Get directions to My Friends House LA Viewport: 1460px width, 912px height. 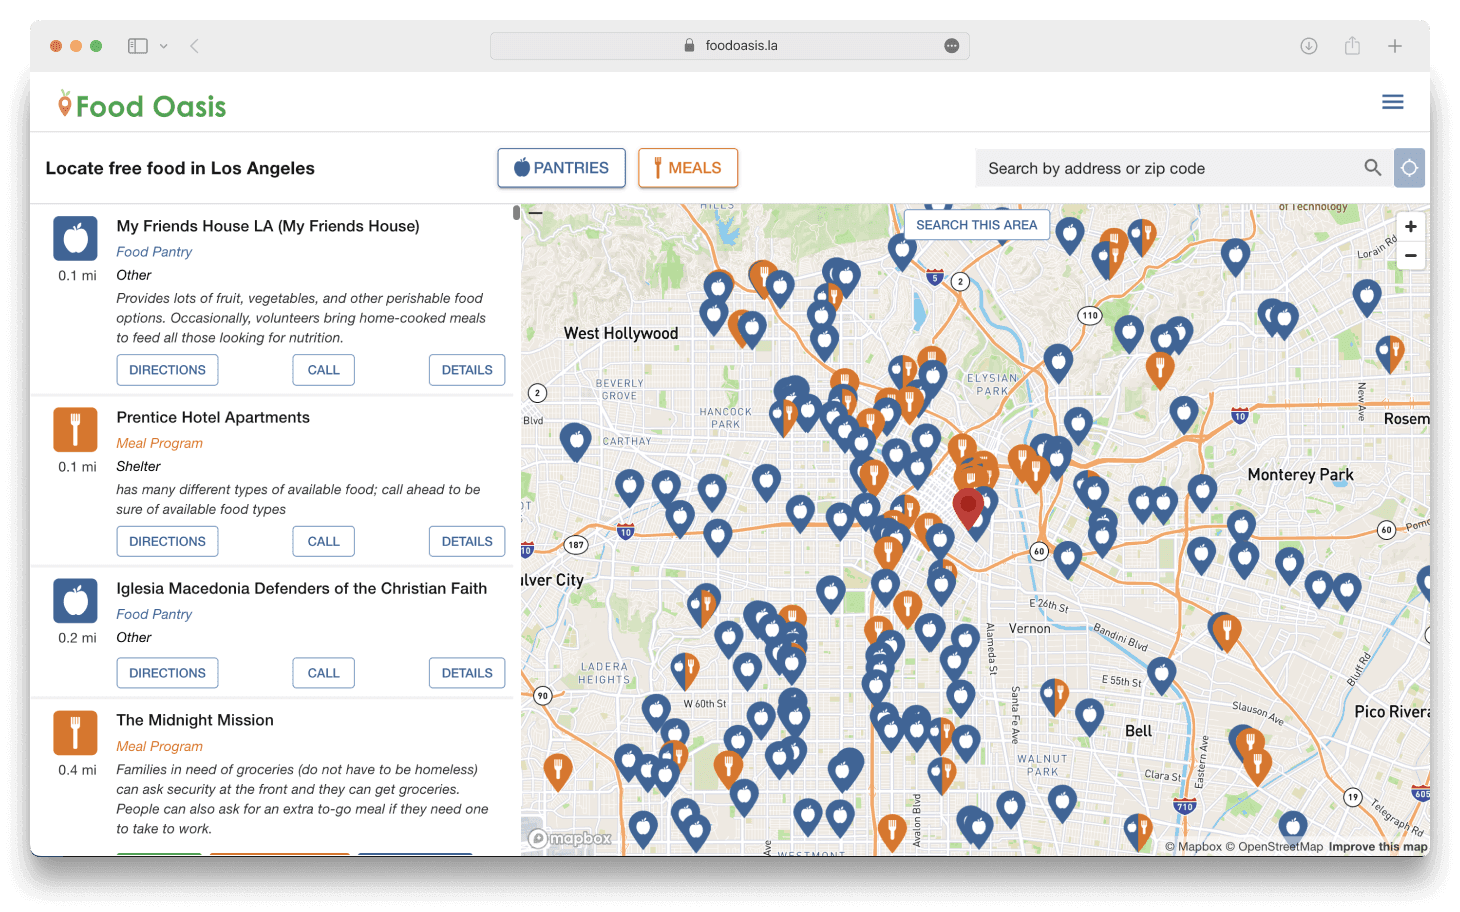167,370
